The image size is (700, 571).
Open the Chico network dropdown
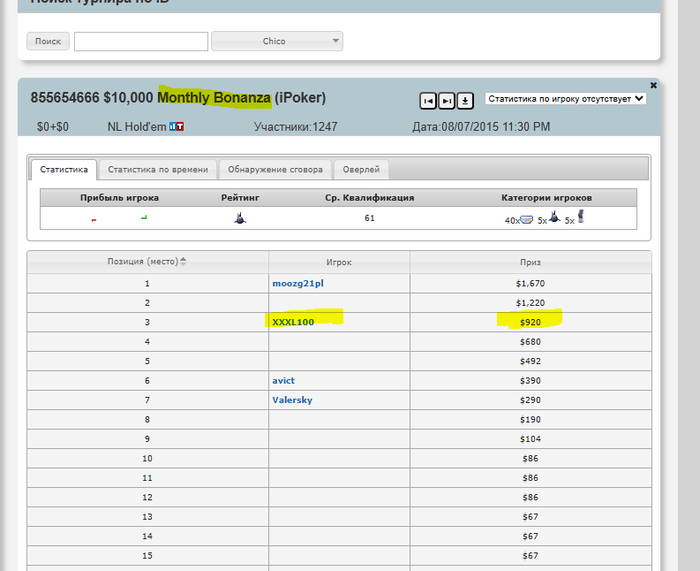[277, 41]
